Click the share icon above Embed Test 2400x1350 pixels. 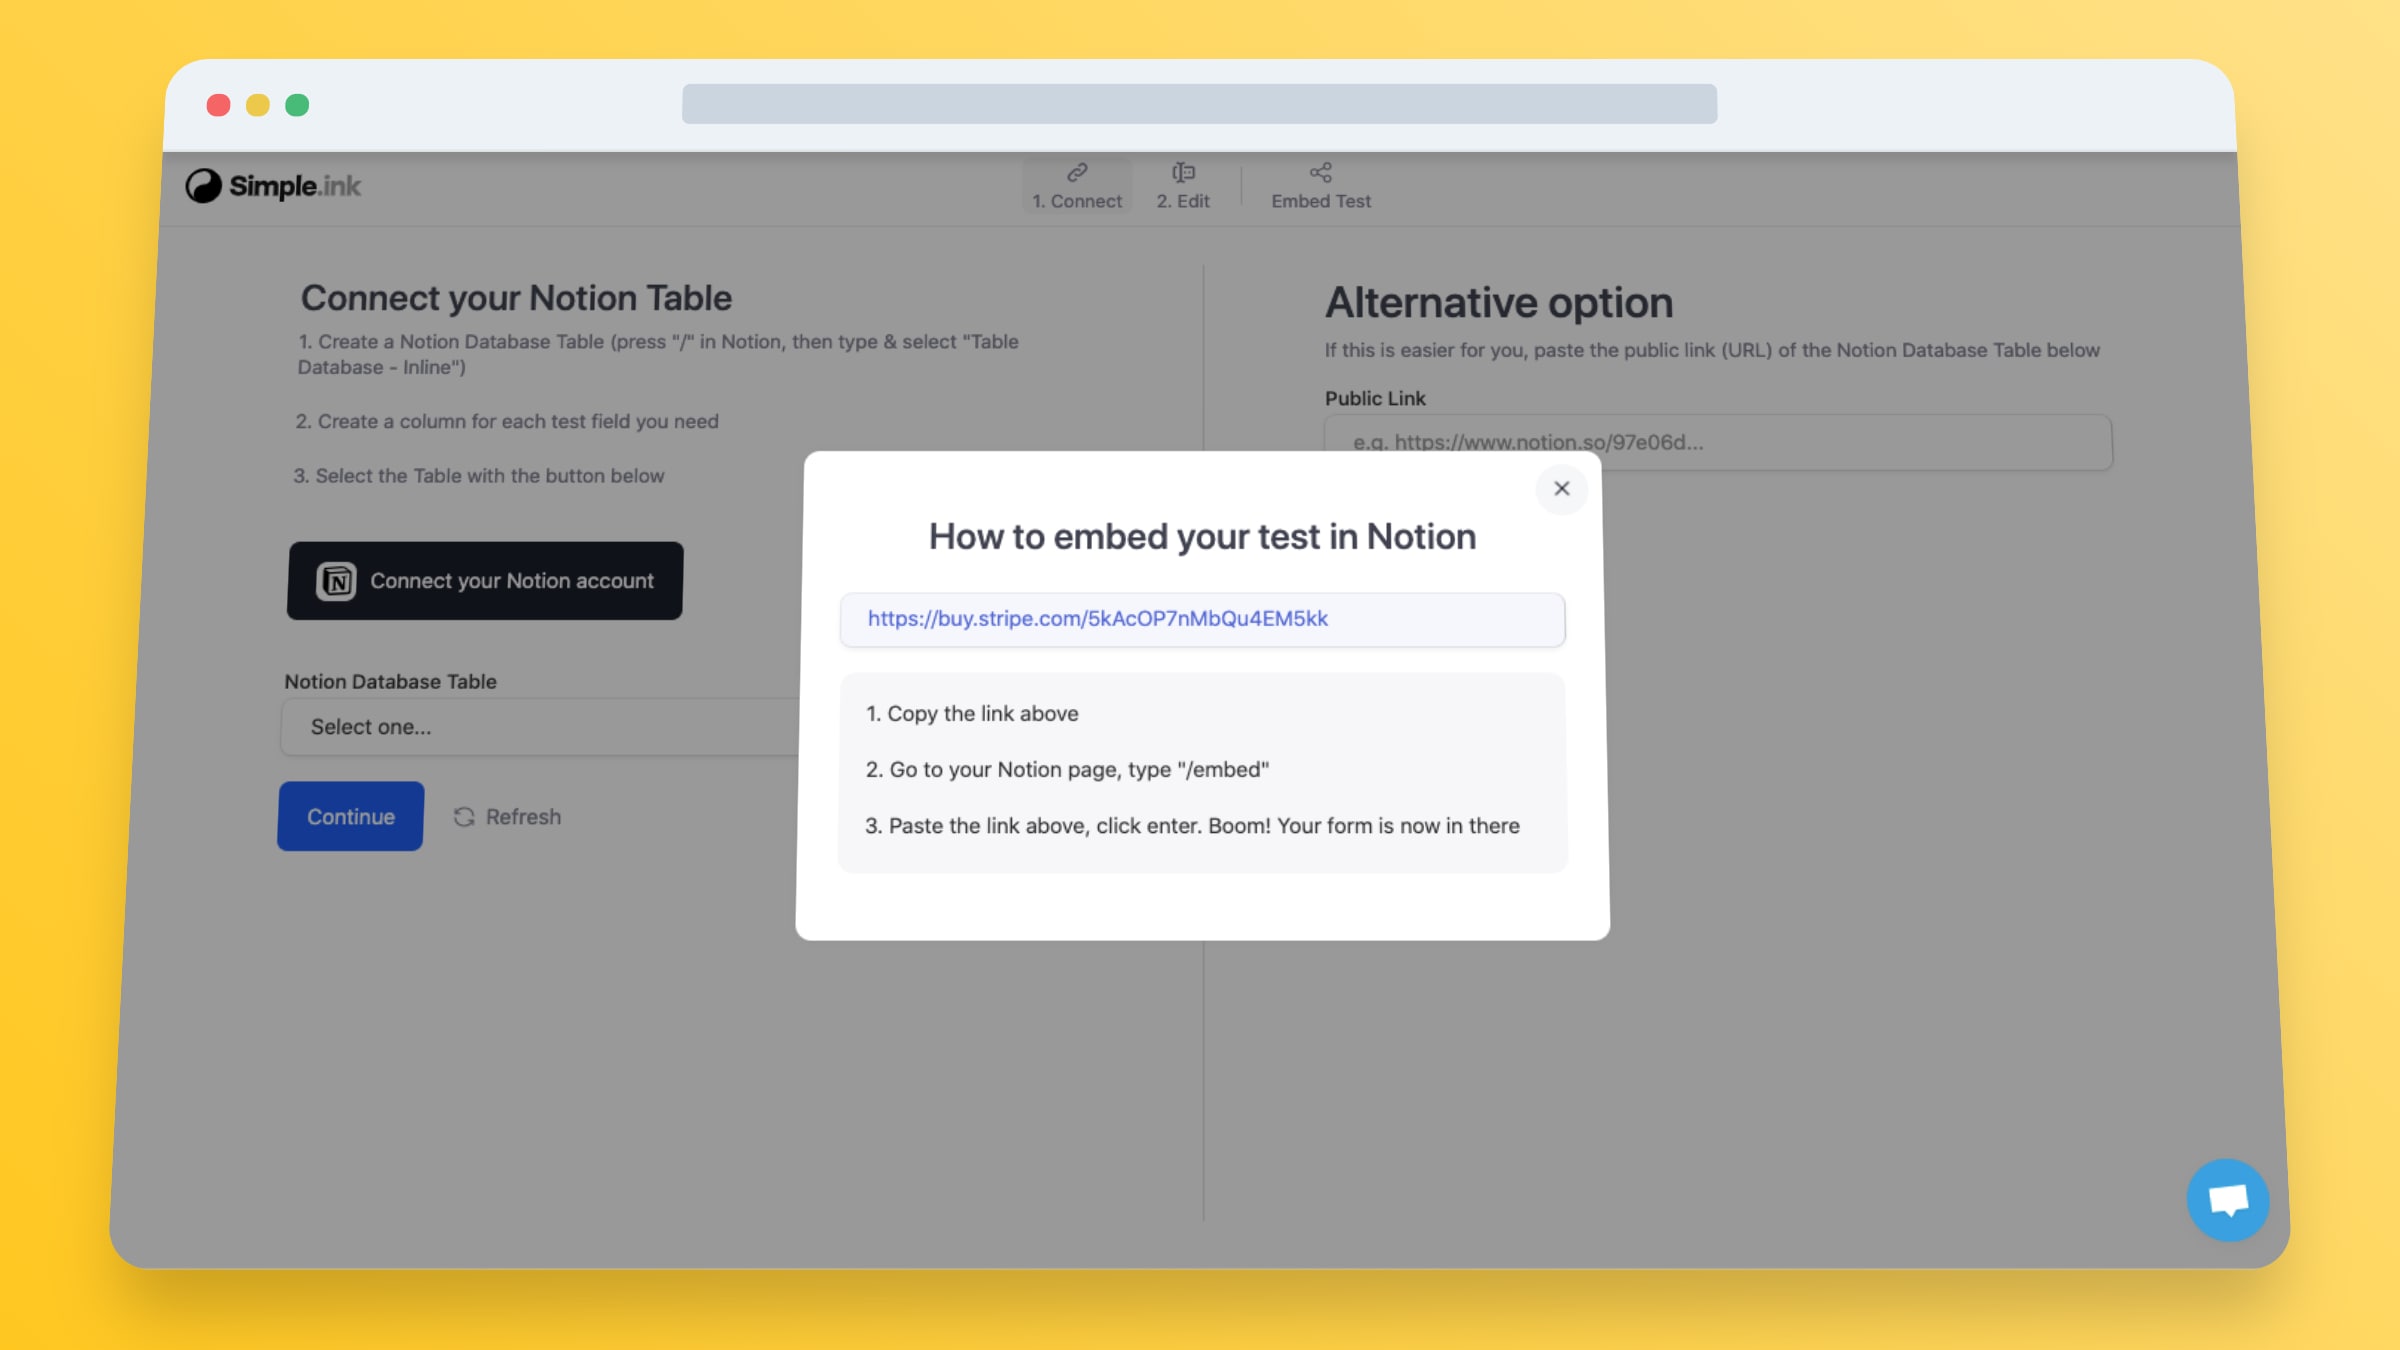1320,173
